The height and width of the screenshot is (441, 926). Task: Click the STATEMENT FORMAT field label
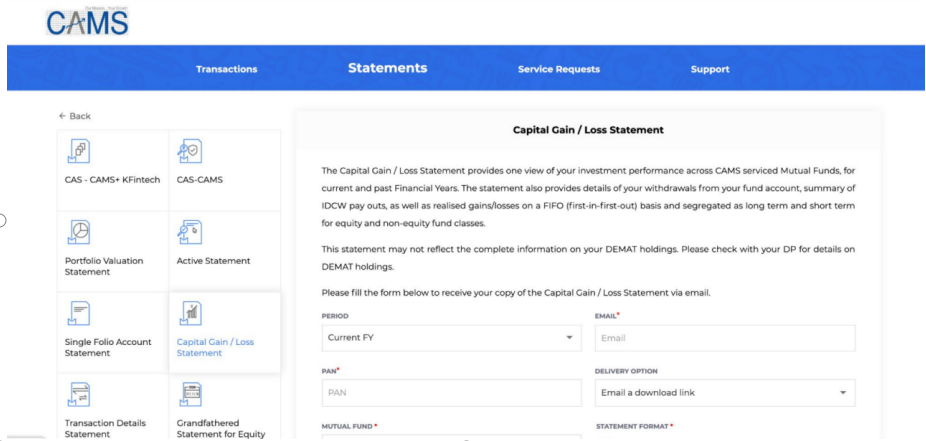tap(635, 426)
